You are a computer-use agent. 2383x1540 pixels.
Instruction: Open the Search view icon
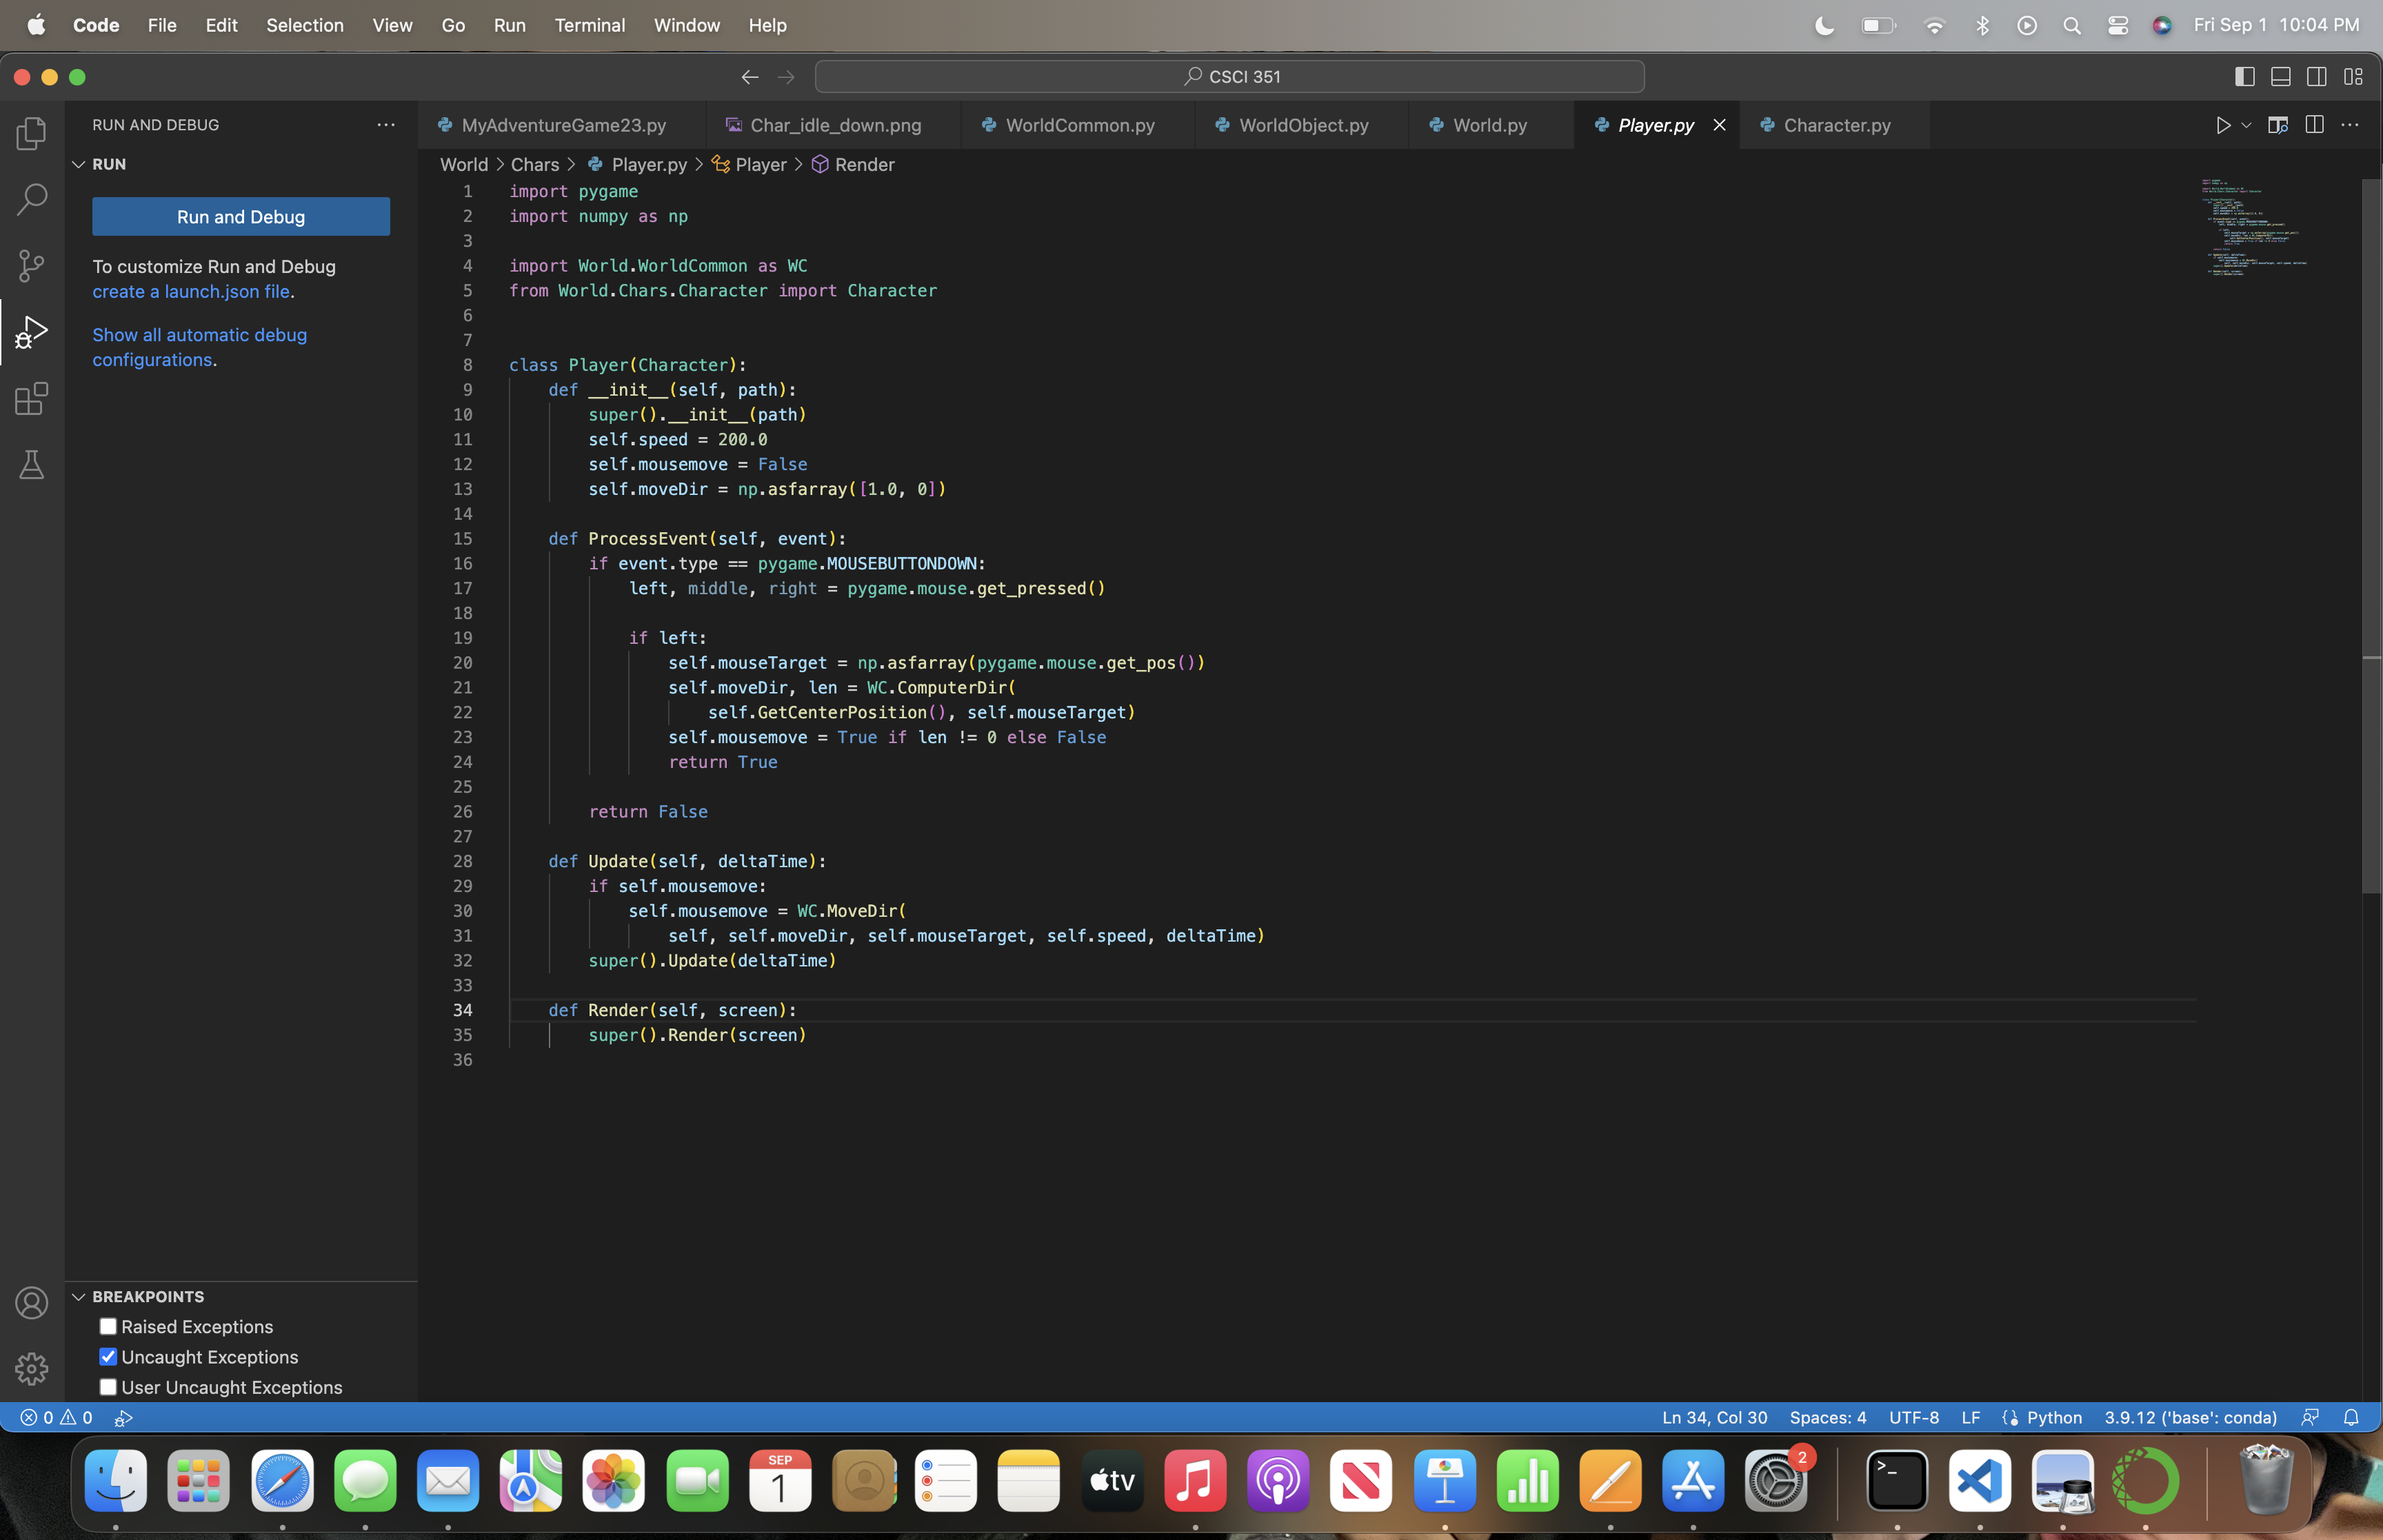click(x=32, y=199)
